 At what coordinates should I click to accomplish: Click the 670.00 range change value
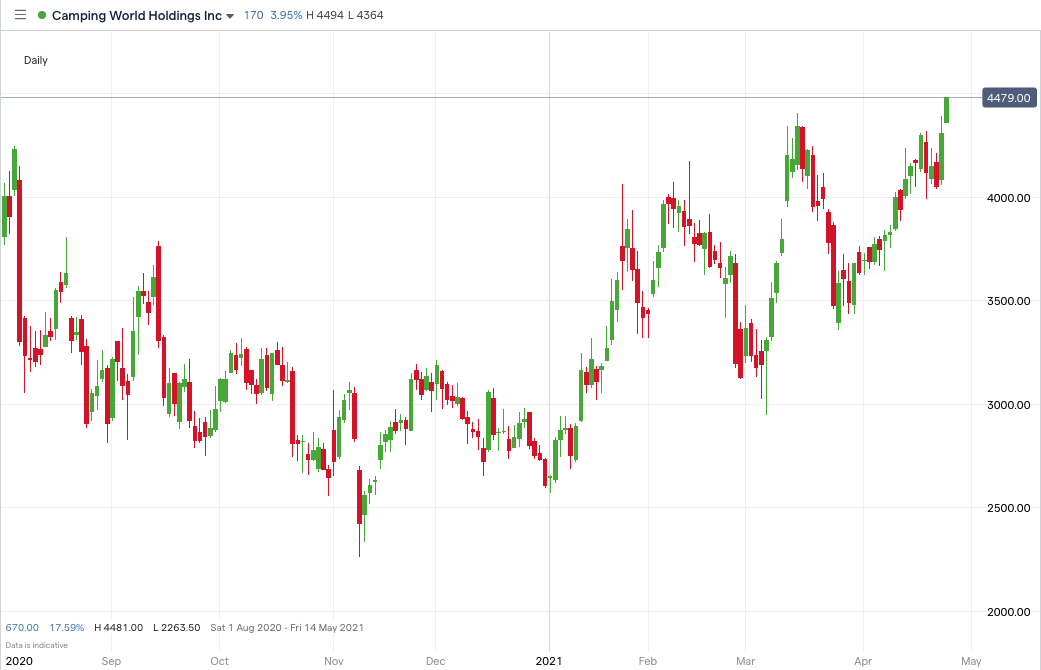point(22,627)
